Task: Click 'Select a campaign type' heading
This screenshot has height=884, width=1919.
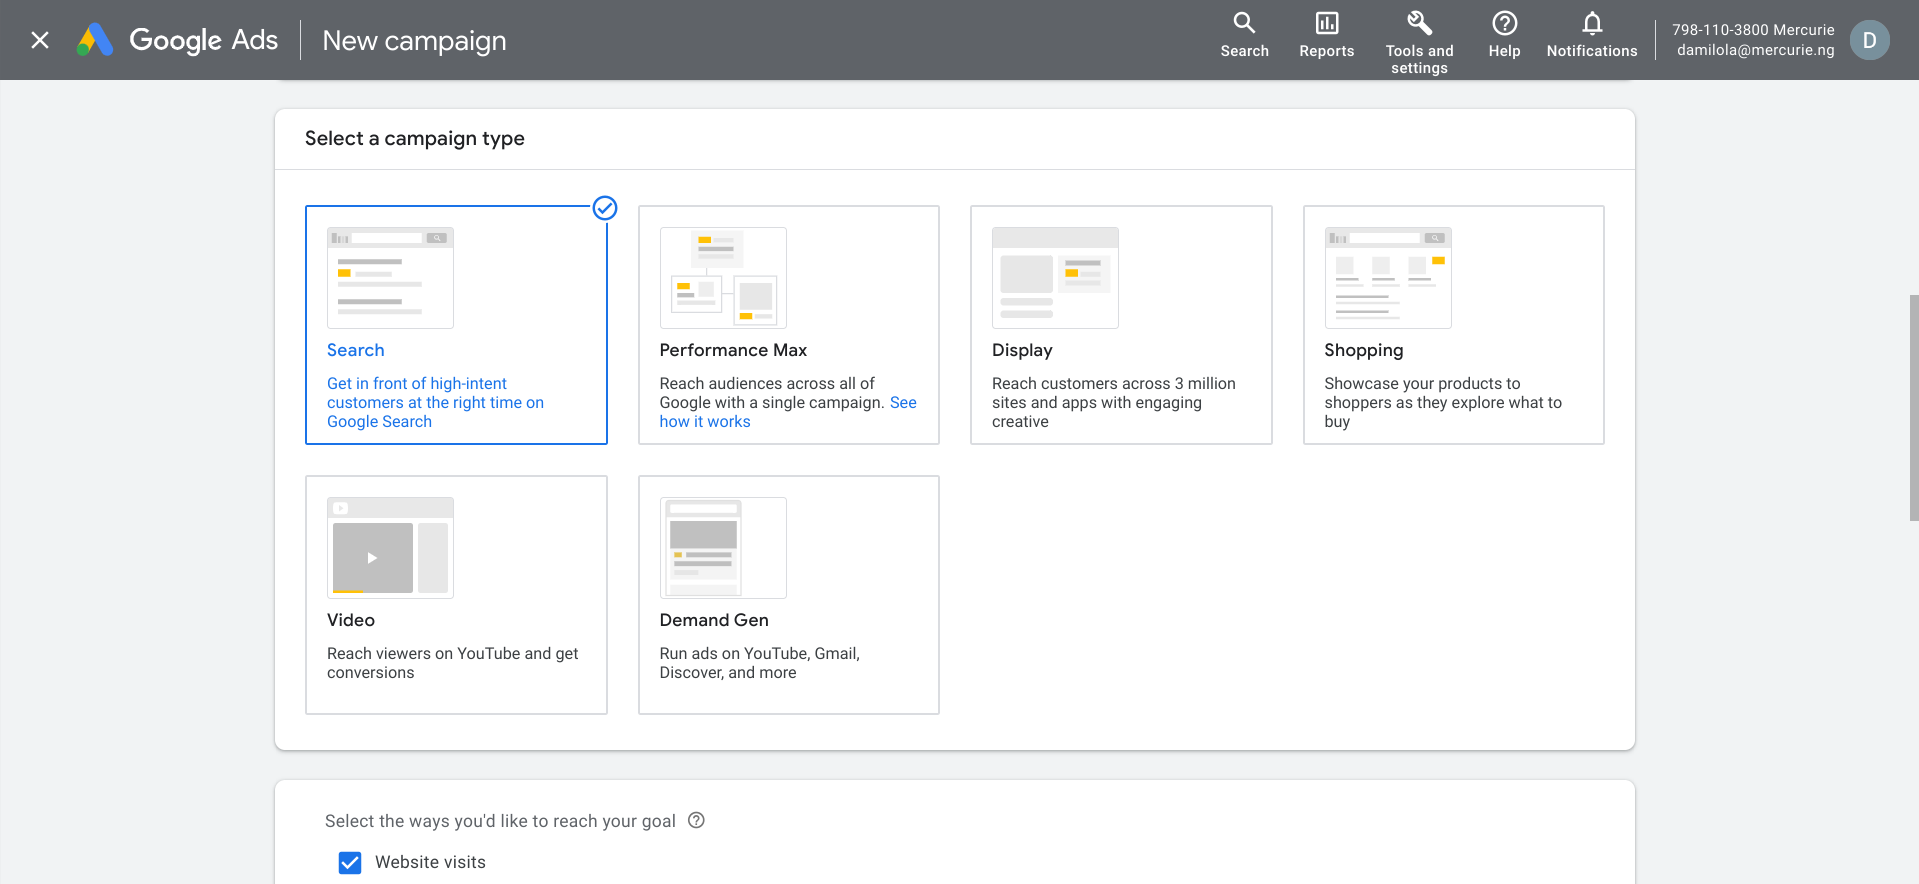Action: click(415, 139)
